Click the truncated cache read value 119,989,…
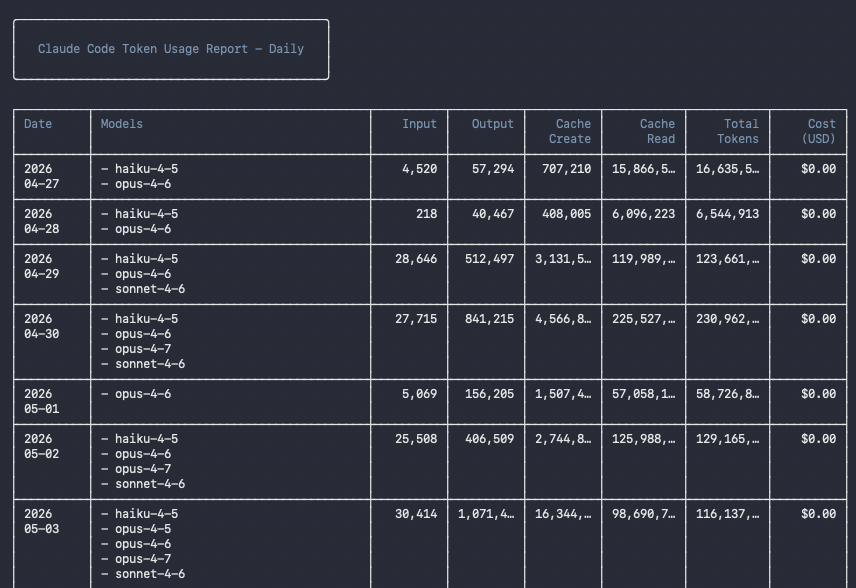Screen dimensions: 856x588 point(644,259)
